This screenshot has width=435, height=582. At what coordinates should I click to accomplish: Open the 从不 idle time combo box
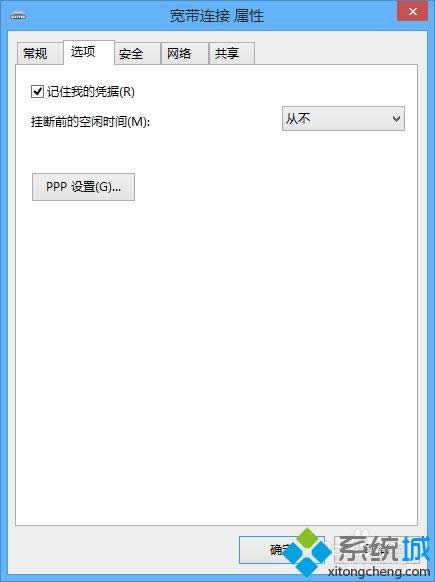tap(343, 119)
